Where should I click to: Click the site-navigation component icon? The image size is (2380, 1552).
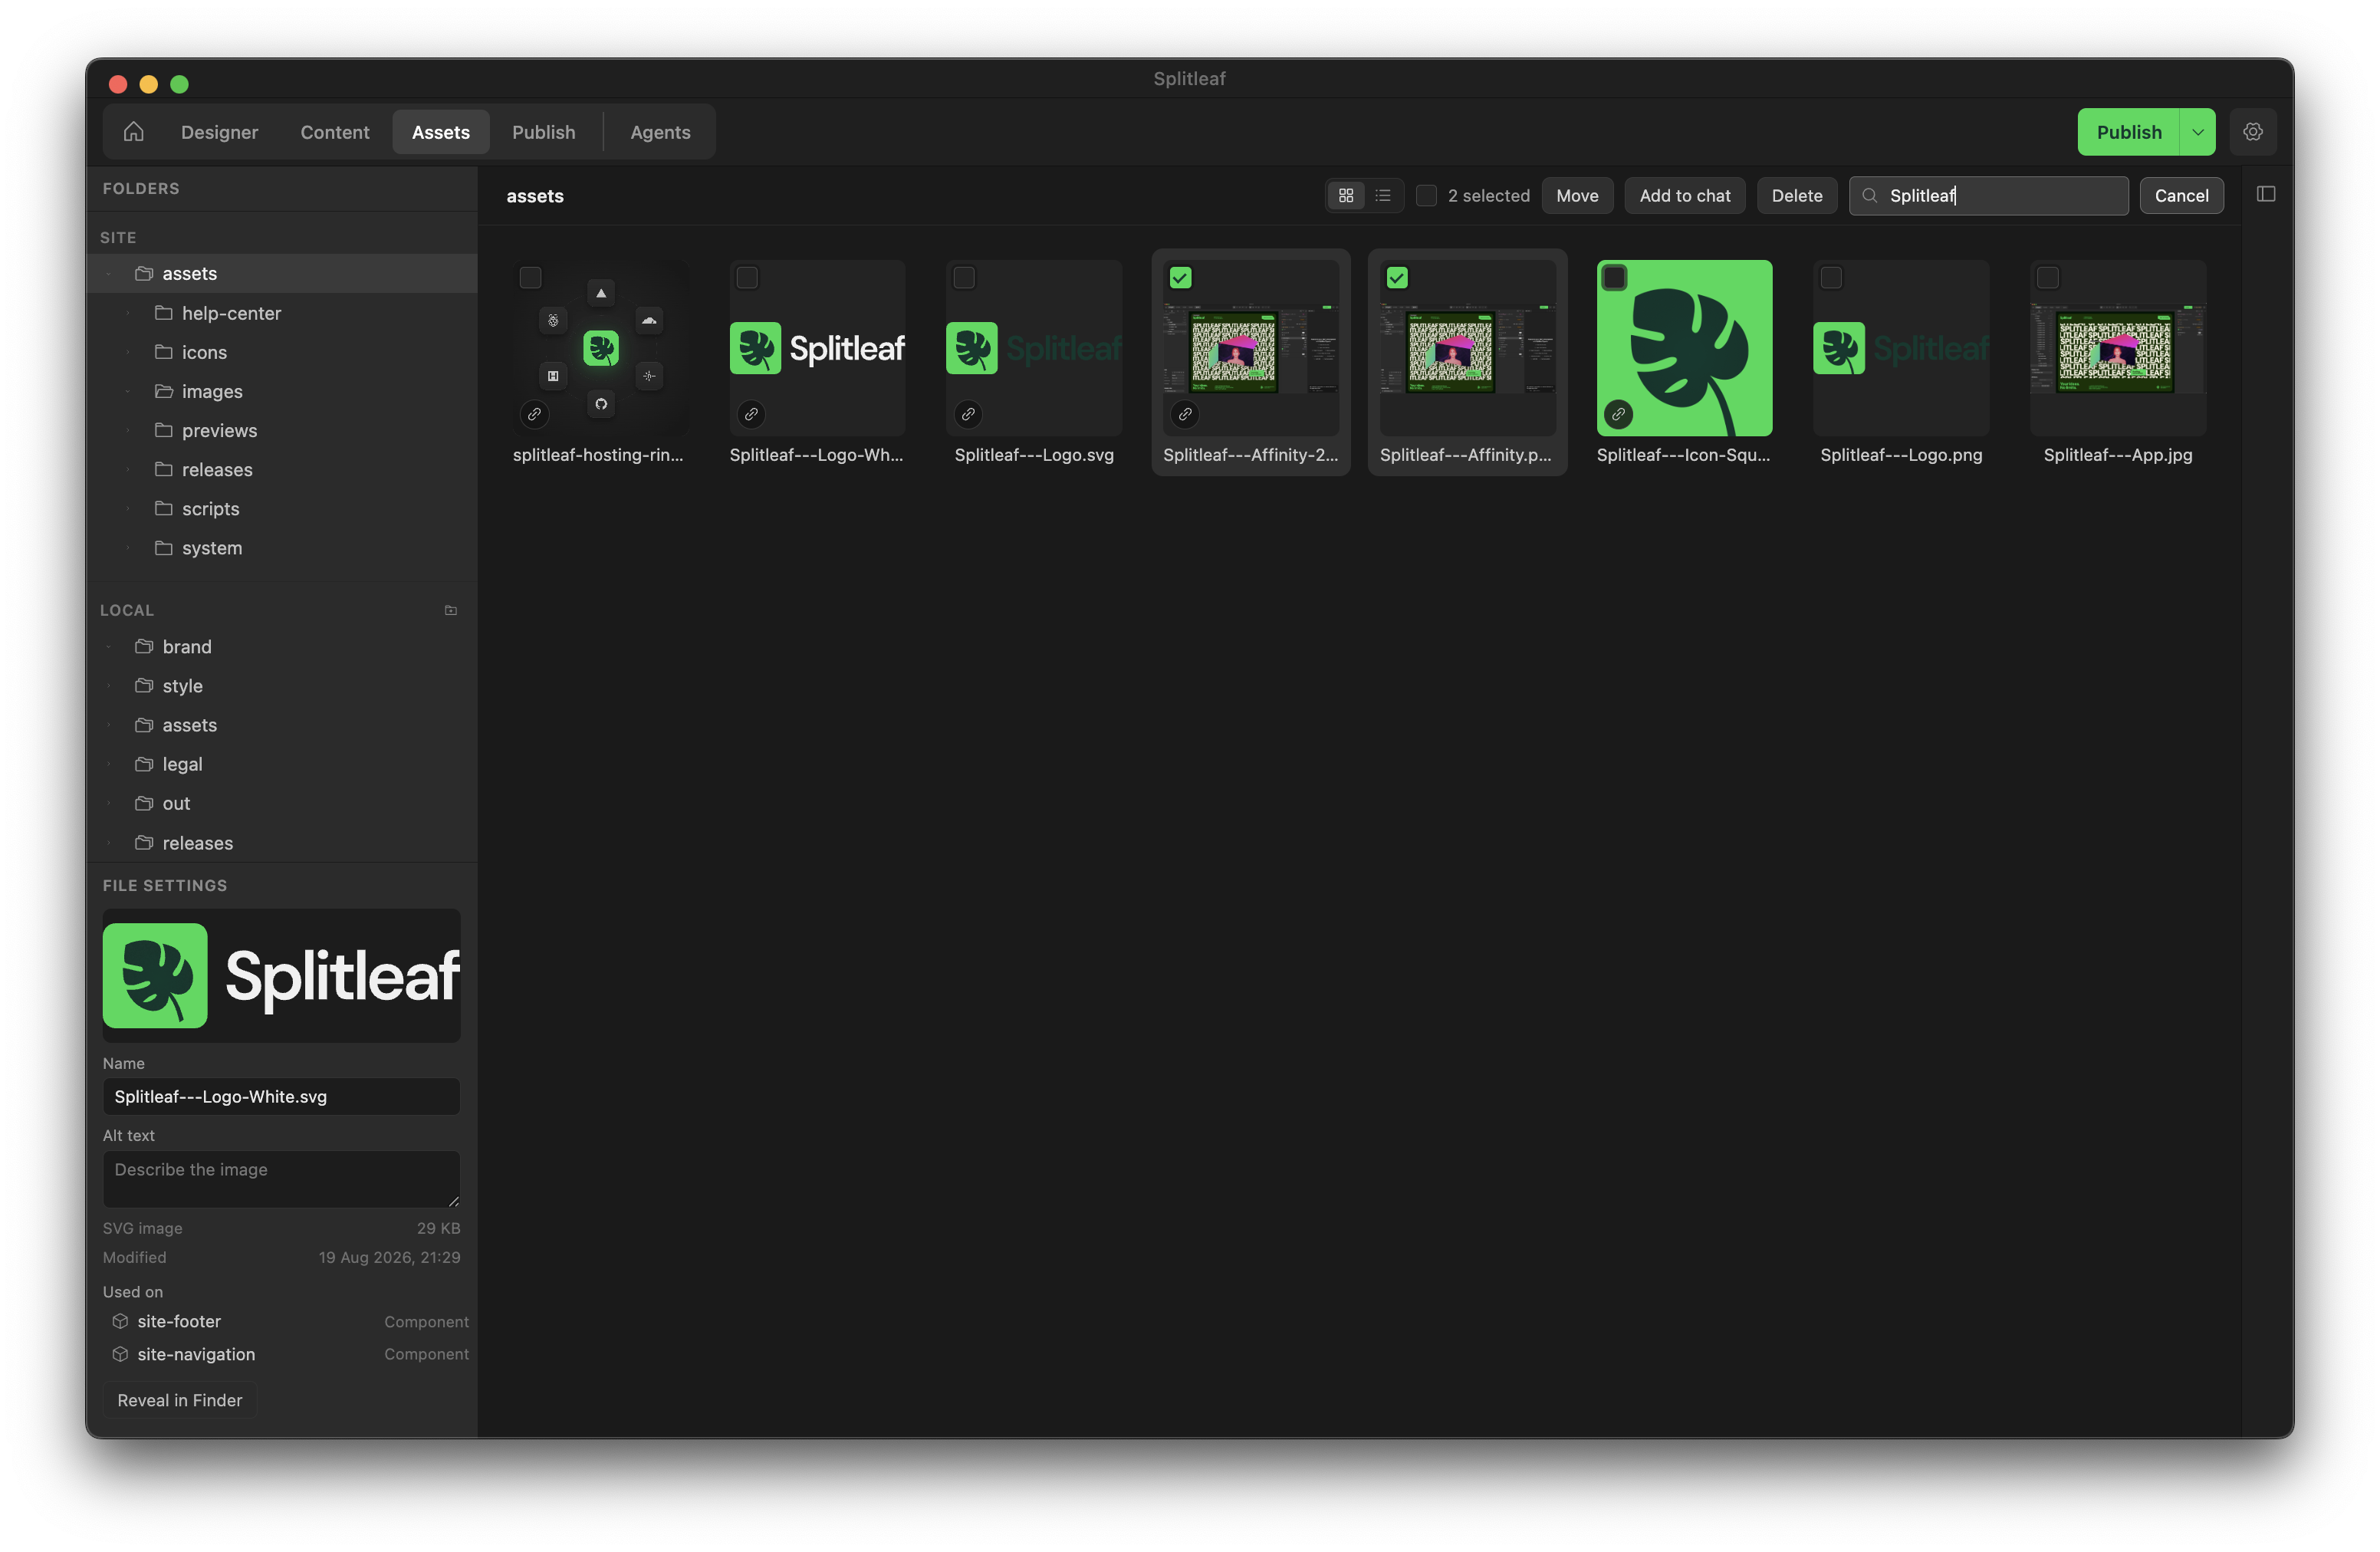click(120, 1354)
